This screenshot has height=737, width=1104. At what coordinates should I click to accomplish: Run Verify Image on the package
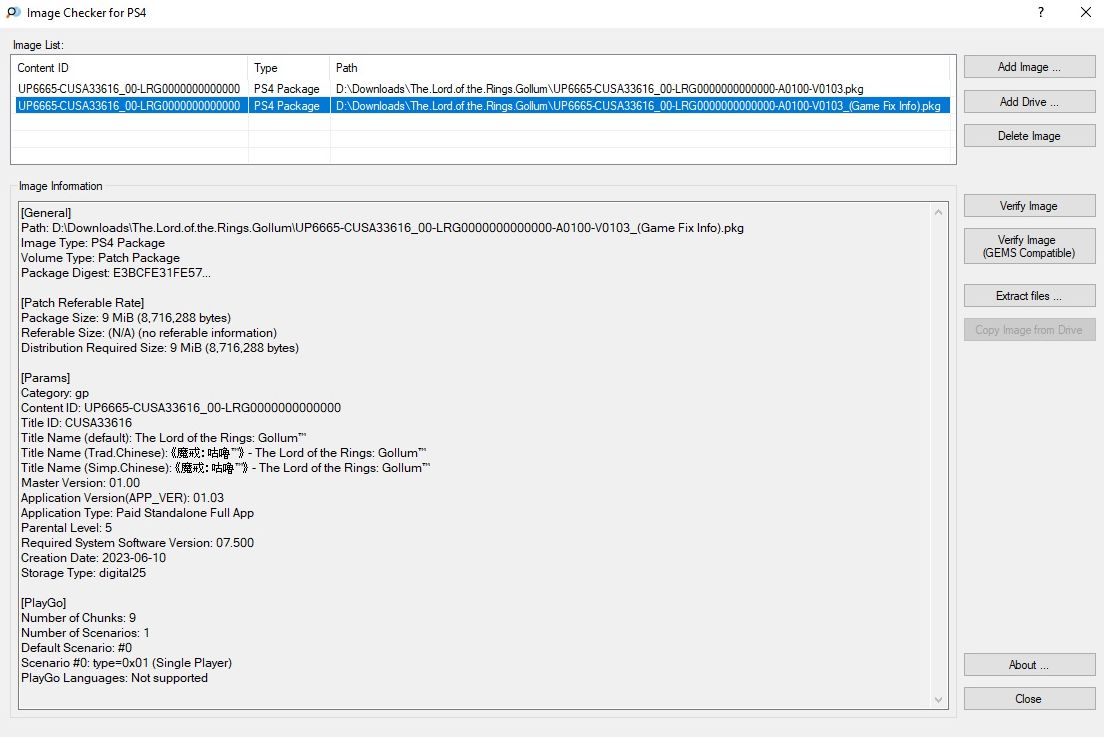point(1029,206)
